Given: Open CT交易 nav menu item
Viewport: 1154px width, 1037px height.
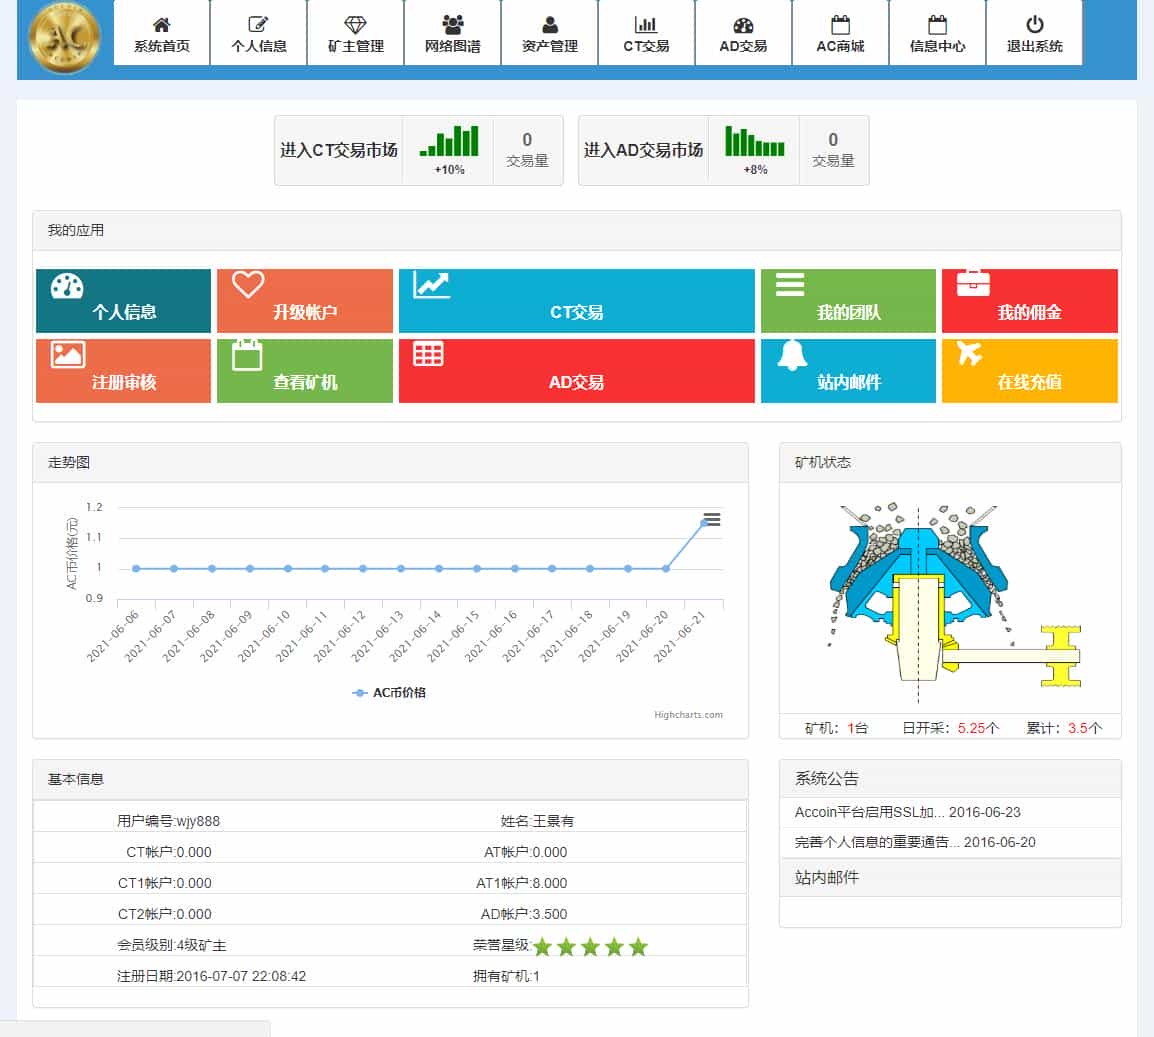Looking at the screenshot, I should [646, 33].
